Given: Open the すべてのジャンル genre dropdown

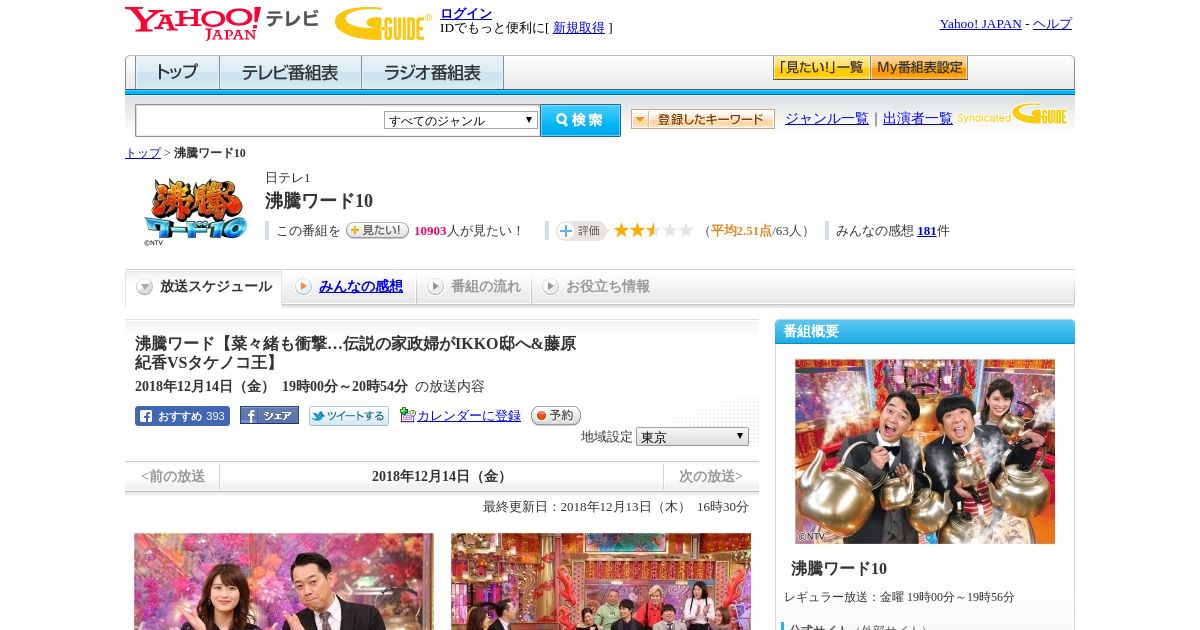Looking at the screenshot, I should tap(461, 120).
